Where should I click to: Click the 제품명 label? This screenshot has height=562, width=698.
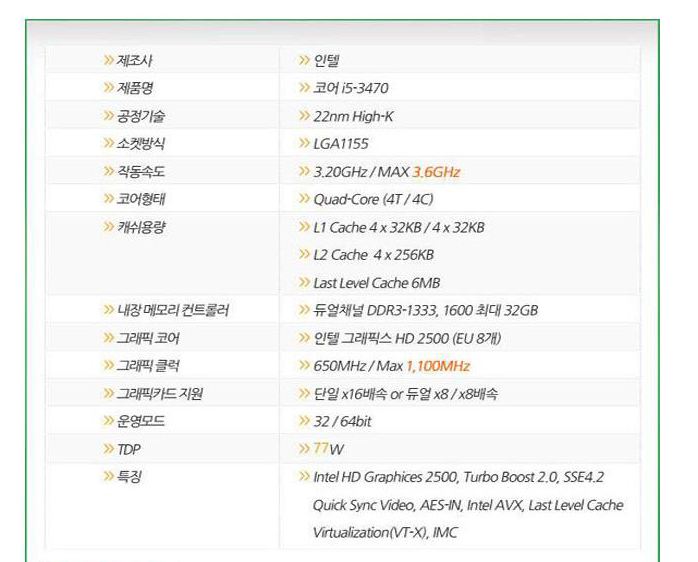[135, 88]
